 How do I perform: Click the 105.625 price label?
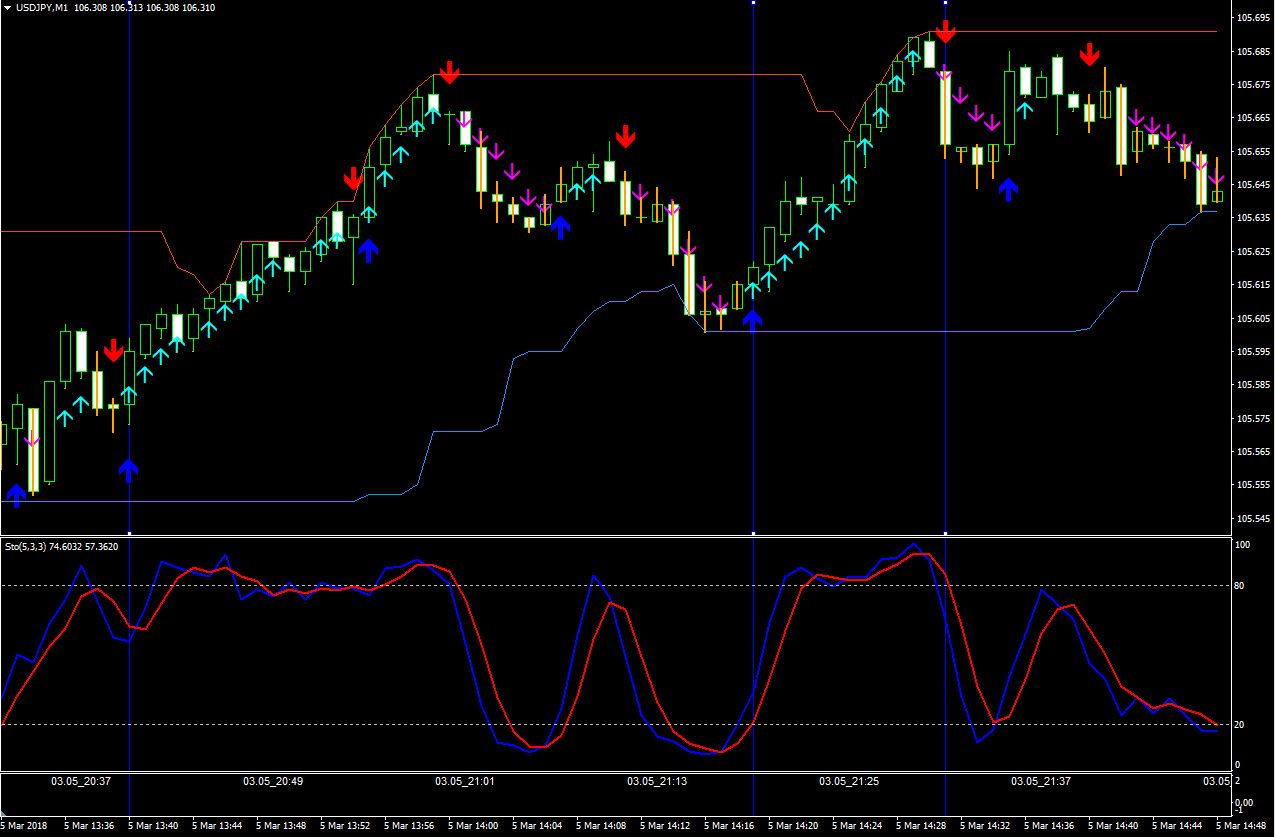1254,251
